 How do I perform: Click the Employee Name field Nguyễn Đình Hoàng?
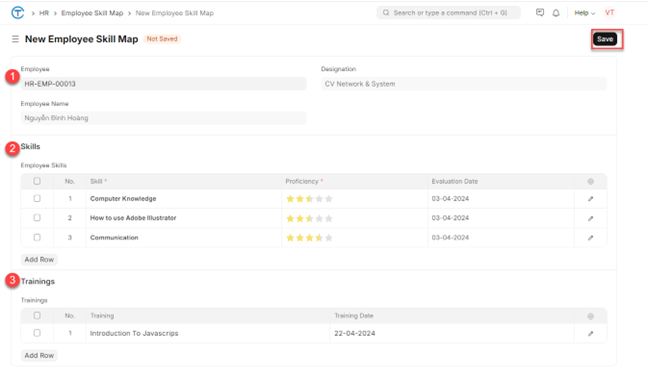164,118
